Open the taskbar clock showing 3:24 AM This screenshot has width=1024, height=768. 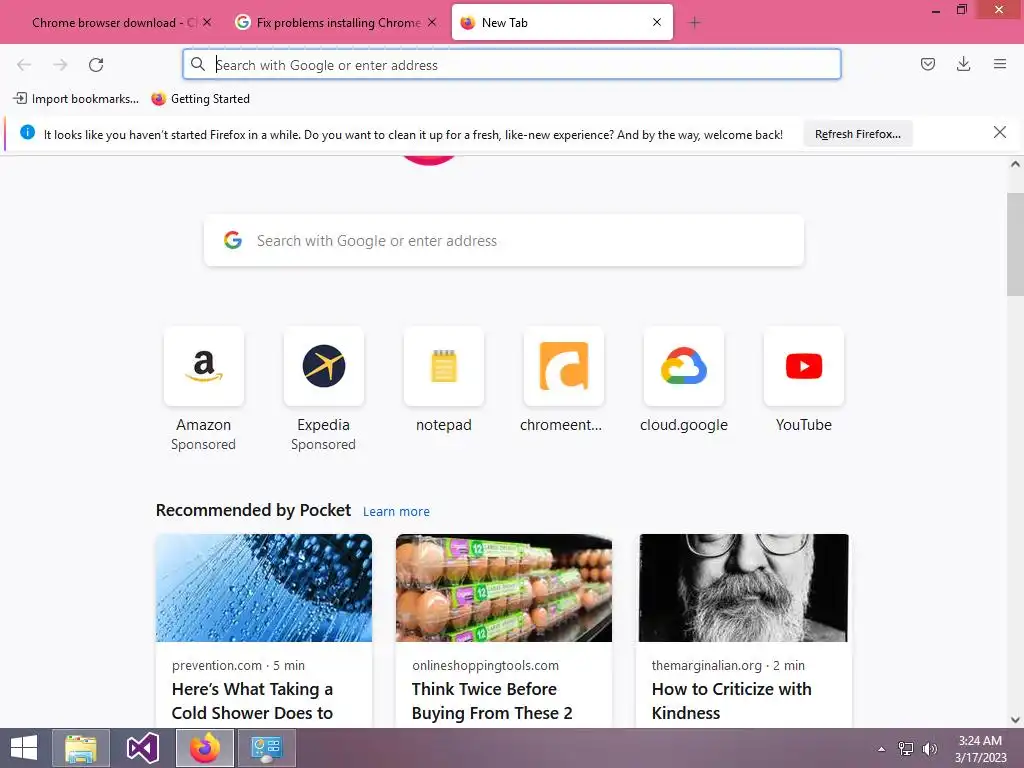point(980,748)
